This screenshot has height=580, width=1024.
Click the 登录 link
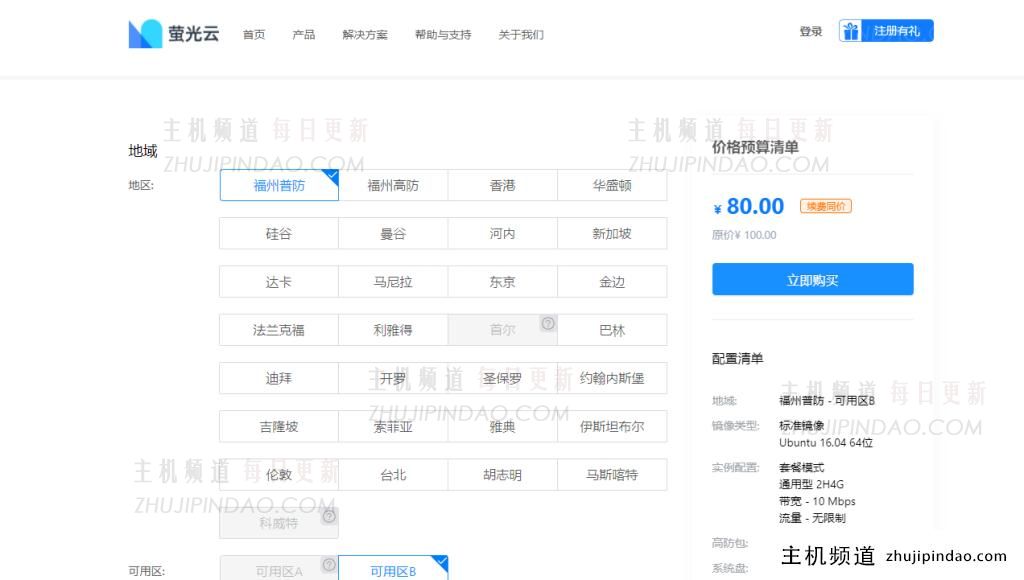pos(811,31)
